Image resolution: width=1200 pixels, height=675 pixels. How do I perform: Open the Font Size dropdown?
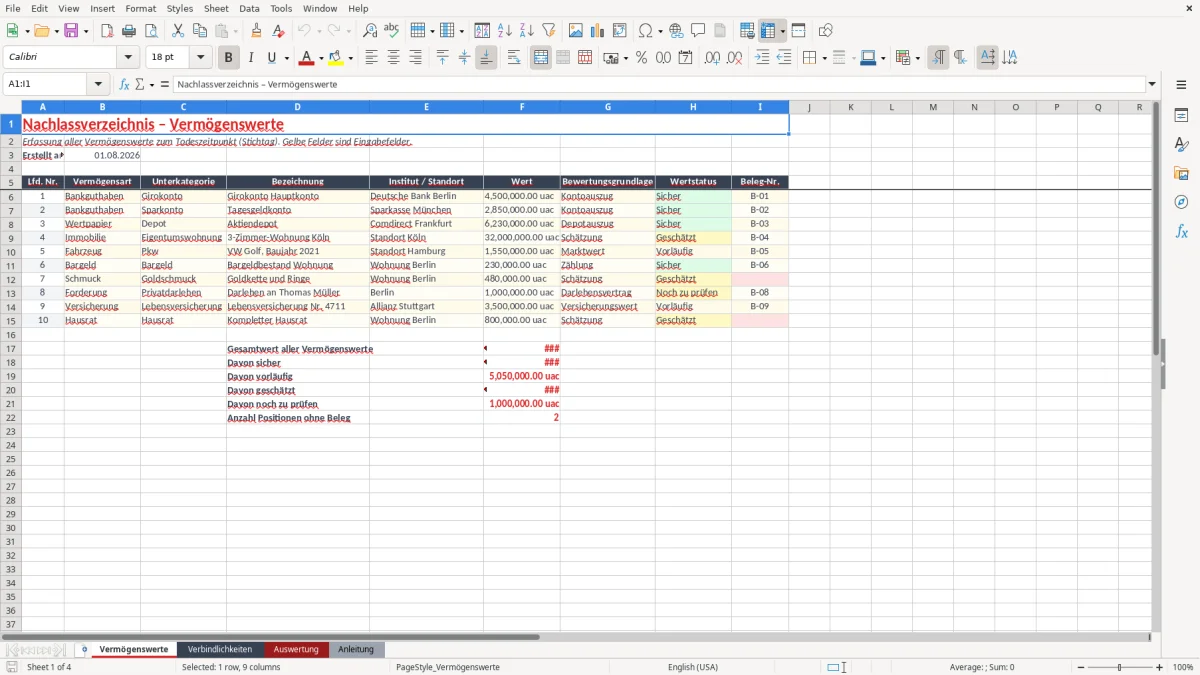pos(200,58)
